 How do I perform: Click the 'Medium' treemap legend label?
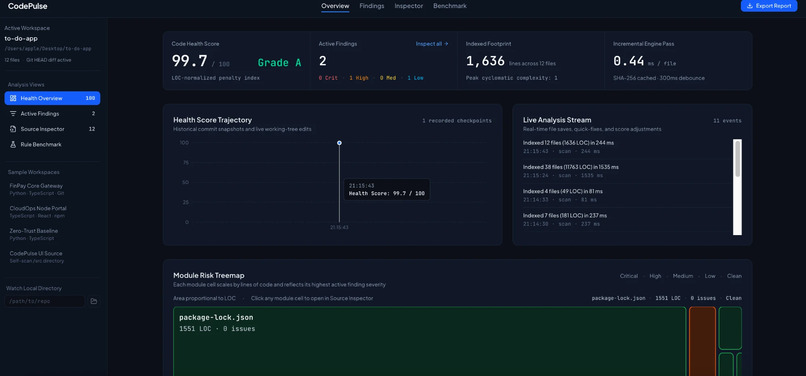683,276
